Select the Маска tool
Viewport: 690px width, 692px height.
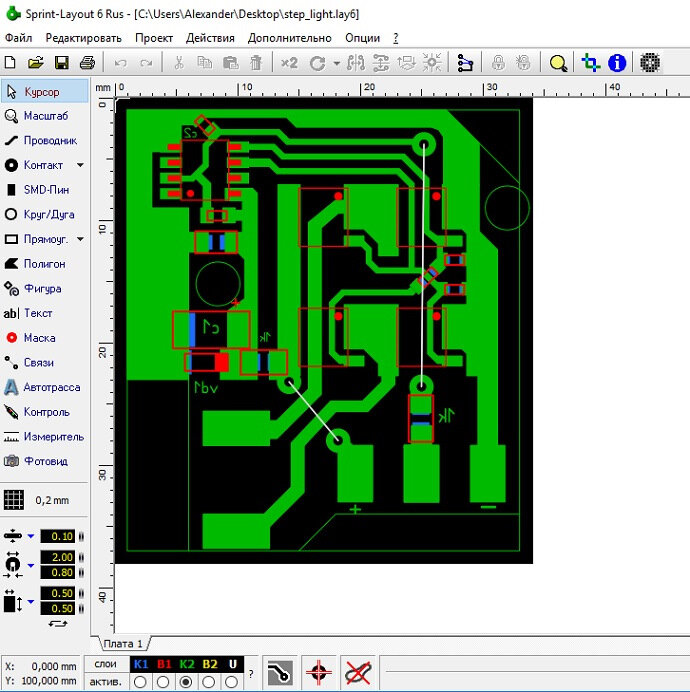point(45,338)
